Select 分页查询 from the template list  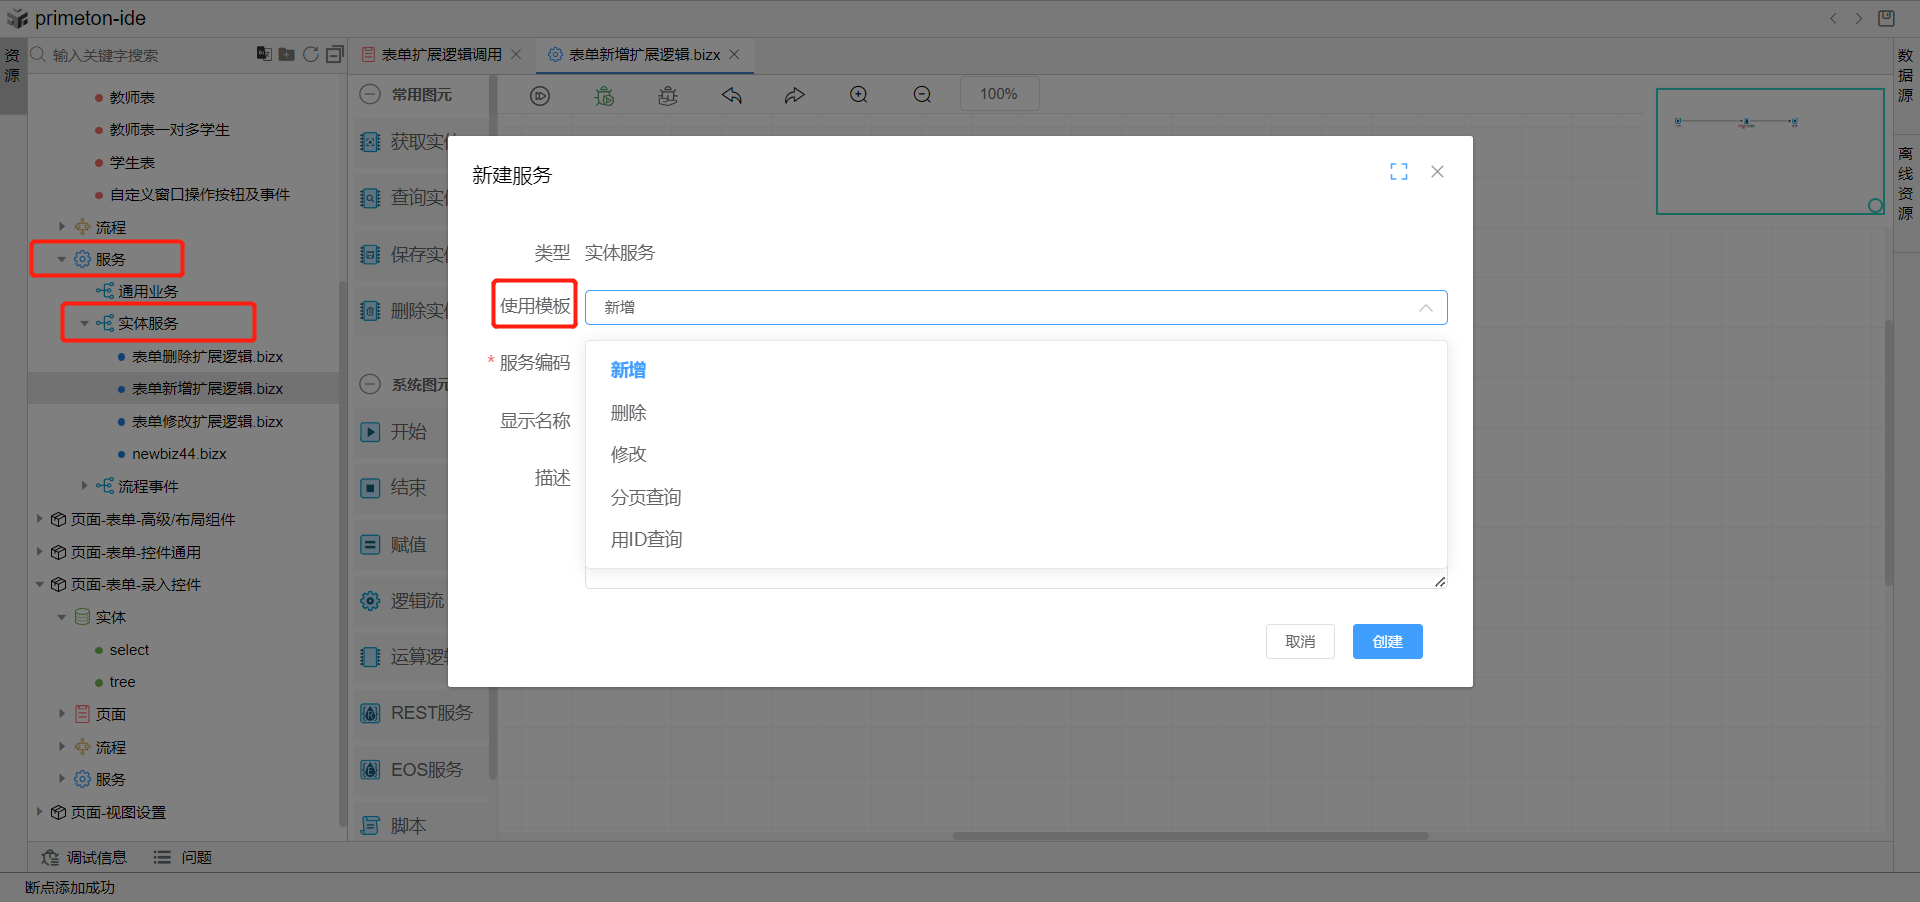pyautogui.click(x=646, y=497)
